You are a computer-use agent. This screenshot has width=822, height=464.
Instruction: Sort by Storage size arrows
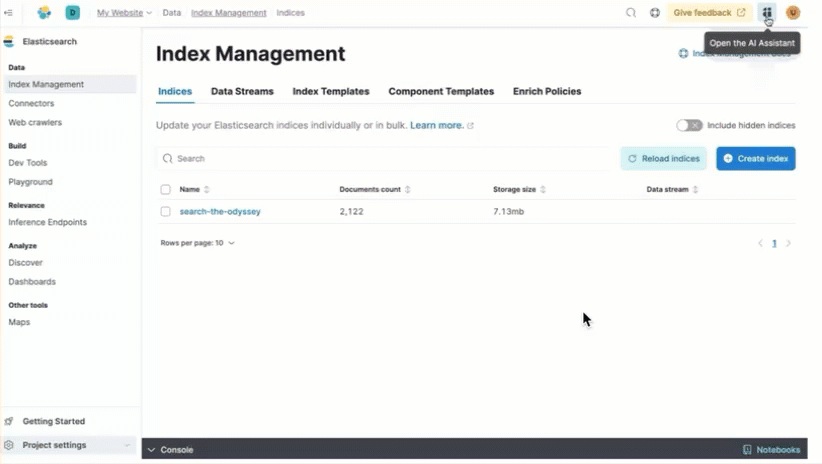point(543,189)
